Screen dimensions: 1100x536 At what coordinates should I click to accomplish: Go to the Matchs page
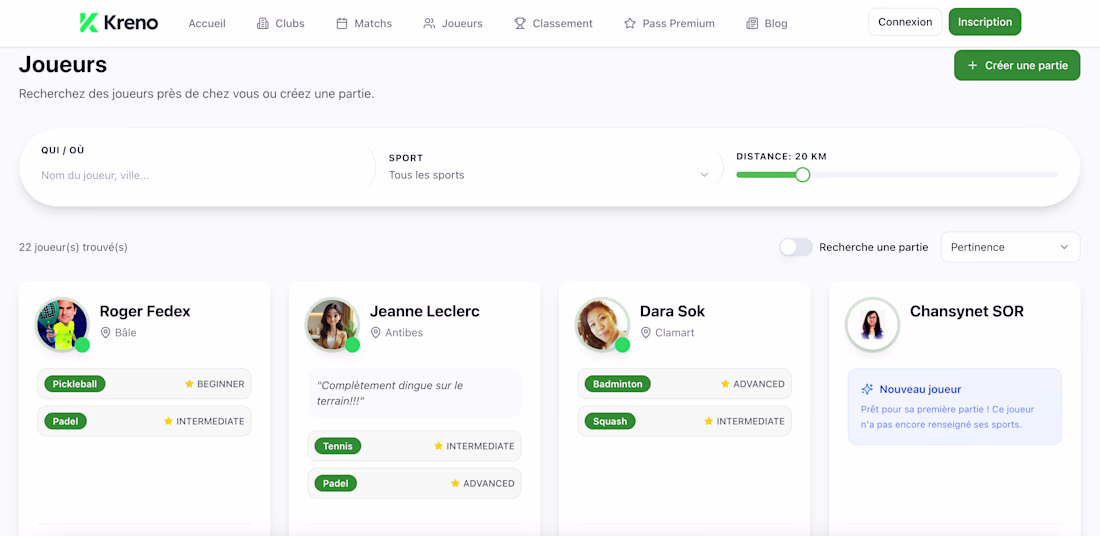point(364,23)
